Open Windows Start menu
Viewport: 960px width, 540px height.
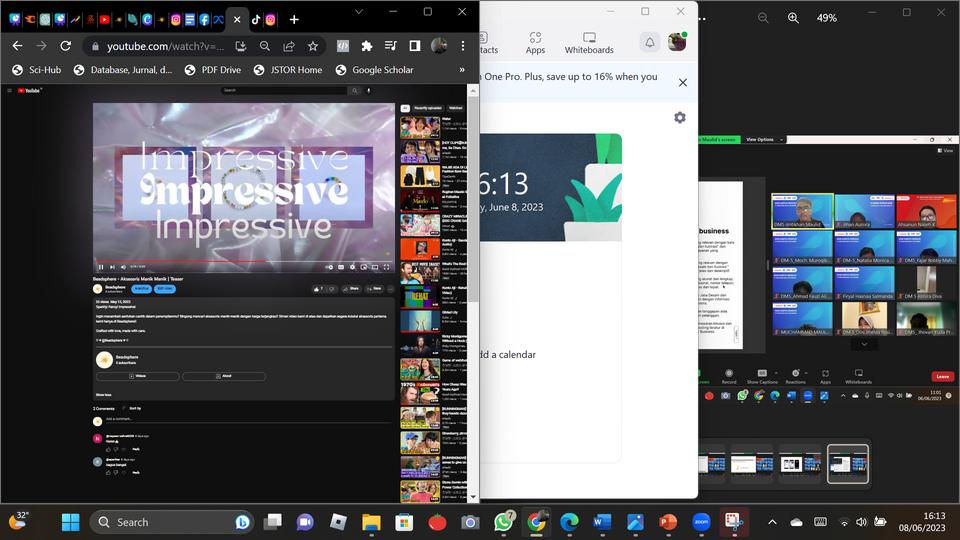click(70, 522)
